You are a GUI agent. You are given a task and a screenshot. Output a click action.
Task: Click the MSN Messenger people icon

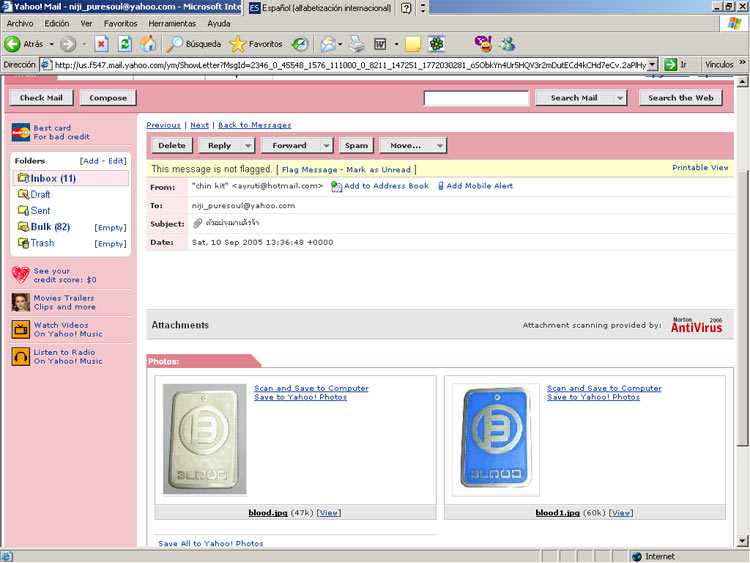[x=507, y=44]
